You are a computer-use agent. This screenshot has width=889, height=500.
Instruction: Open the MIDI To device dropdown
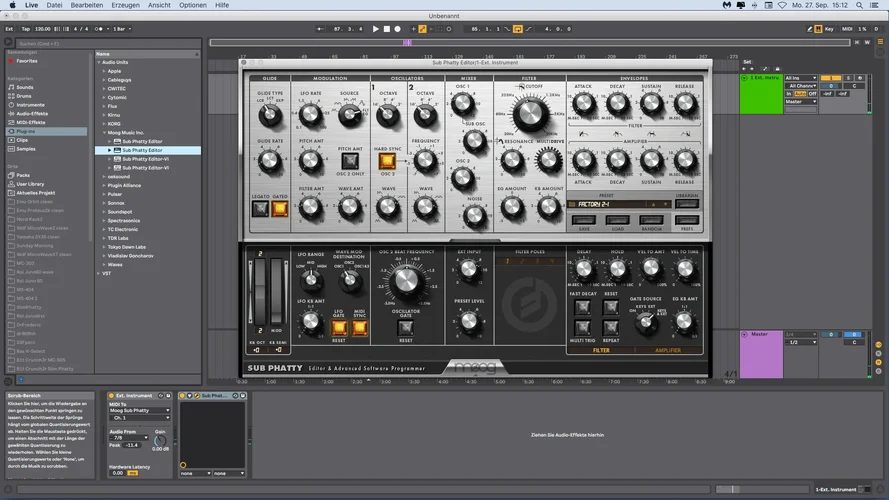(139, 411)
